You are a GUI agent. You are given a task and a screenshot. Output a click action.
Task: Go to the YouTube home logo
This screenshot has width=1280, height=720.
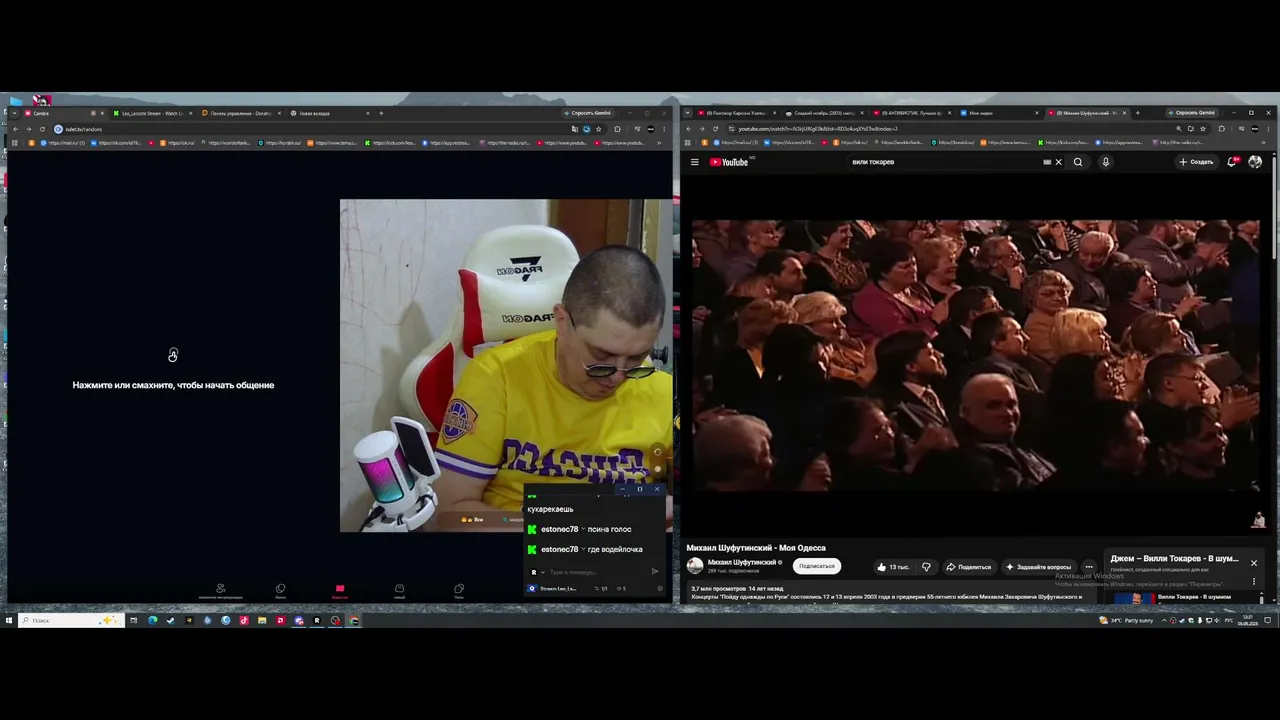point(729,162)
